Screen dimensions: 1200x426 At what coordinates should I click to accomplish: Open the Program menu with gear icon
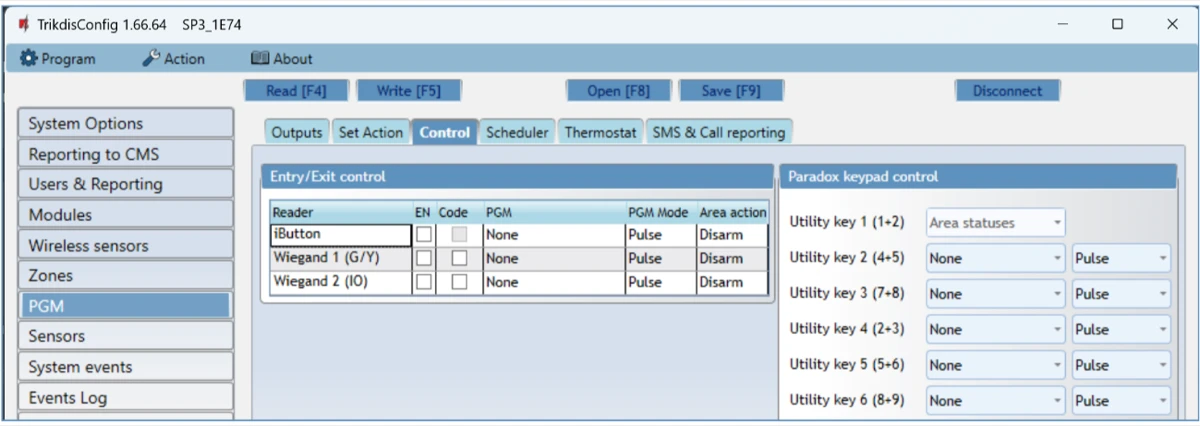point(58,59)
